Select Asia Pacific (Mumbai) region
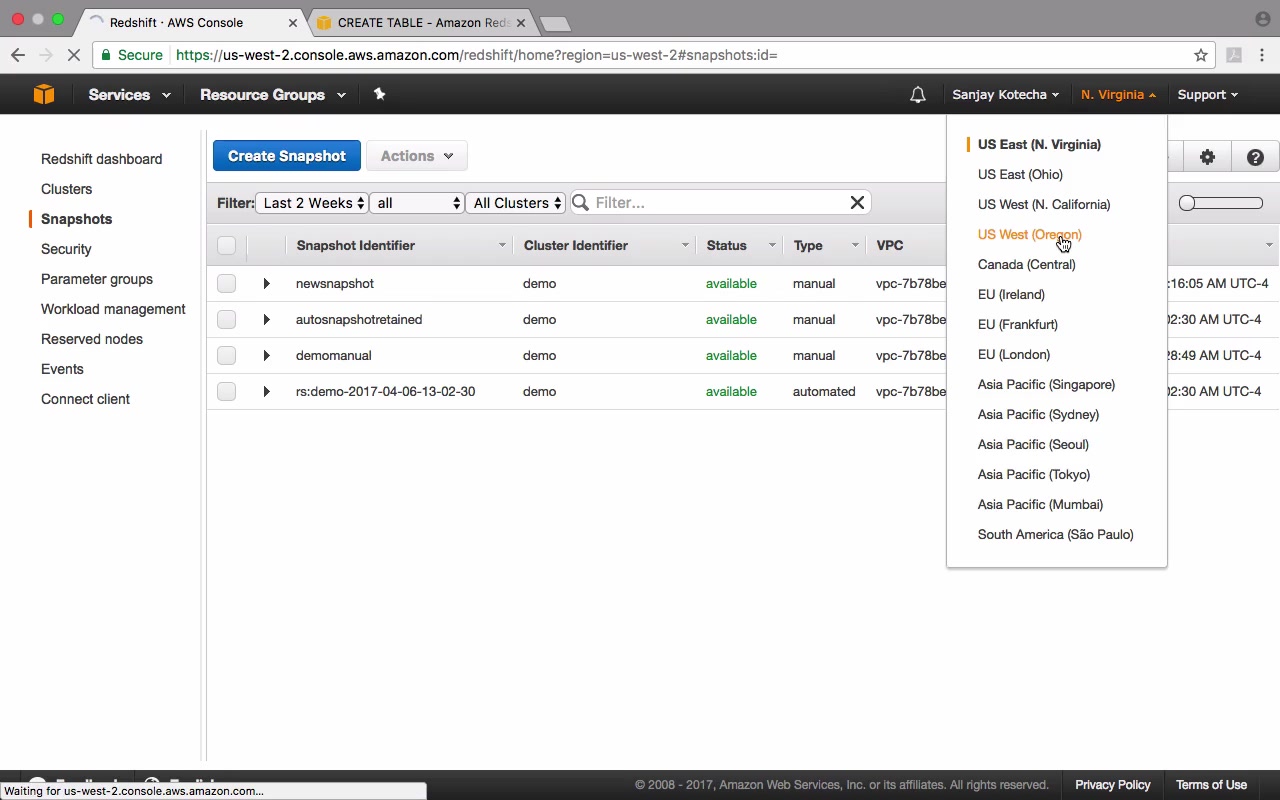1280x800 pixels. point(1040,504)
